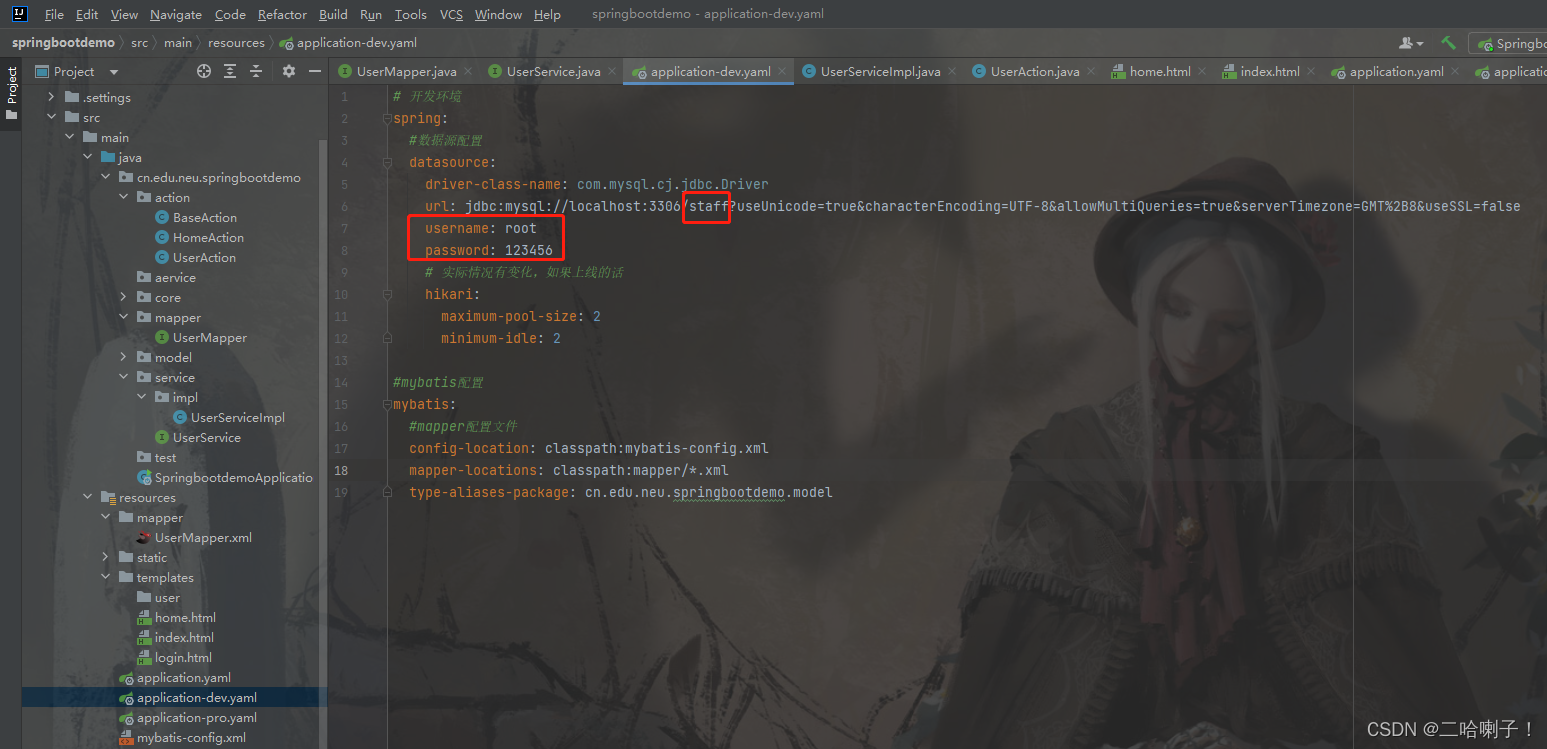This screenshot has height=749, width=1547.
Task: Toggle the Project tool window side button
Action: point(11,93)
